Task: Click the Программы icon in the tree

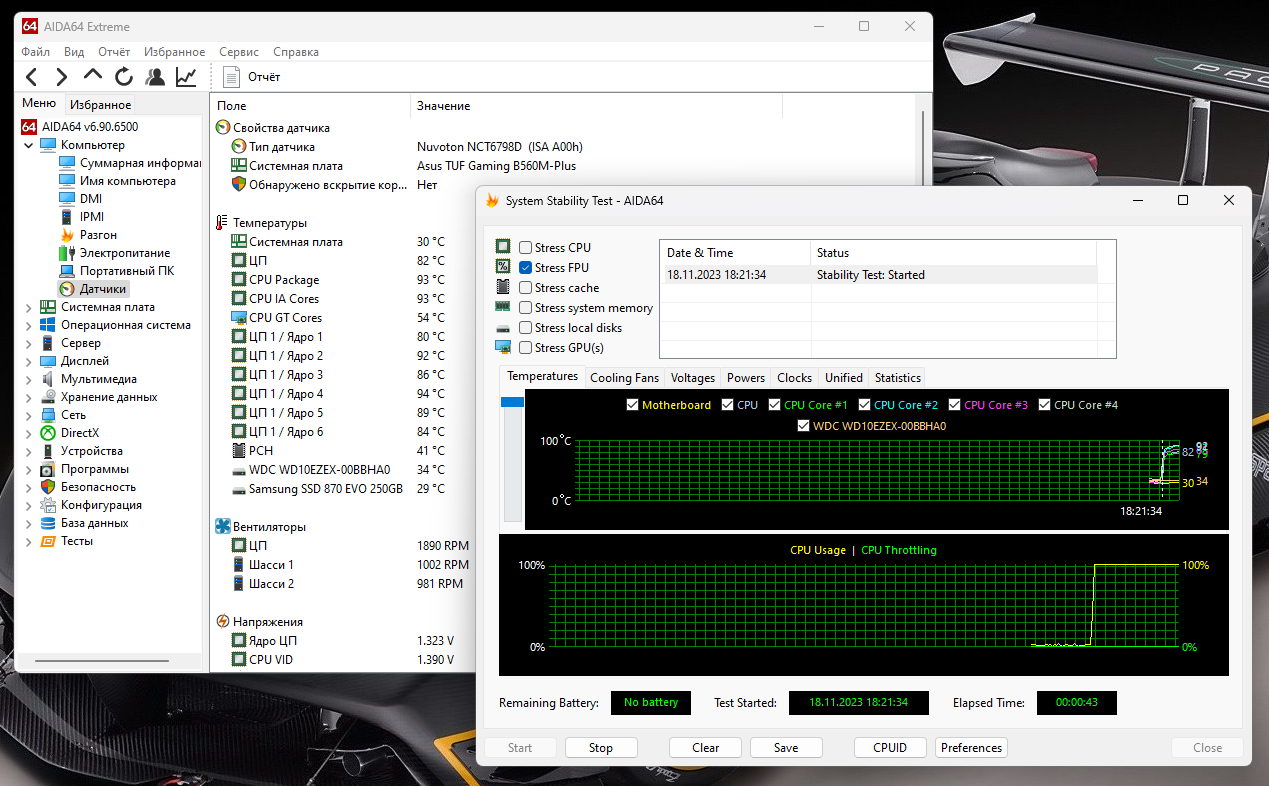Action: (x=48, y=469)
